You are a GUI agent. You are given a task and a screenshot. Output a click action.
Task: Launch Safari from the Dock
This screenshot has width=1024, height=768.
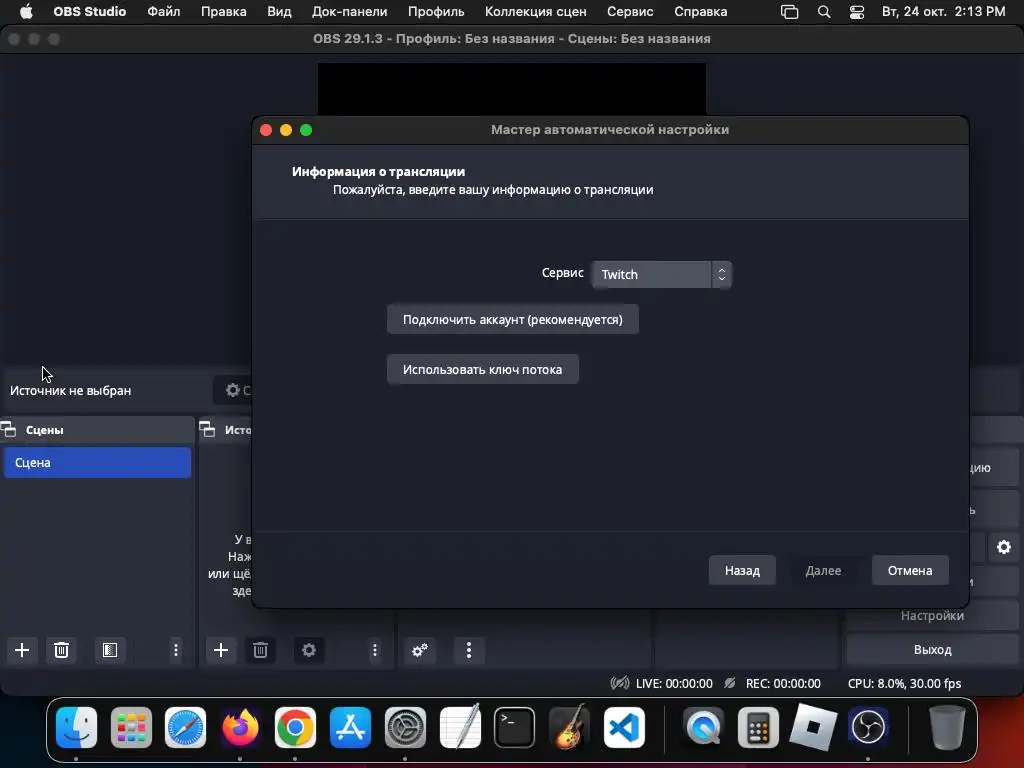[185, 727]
